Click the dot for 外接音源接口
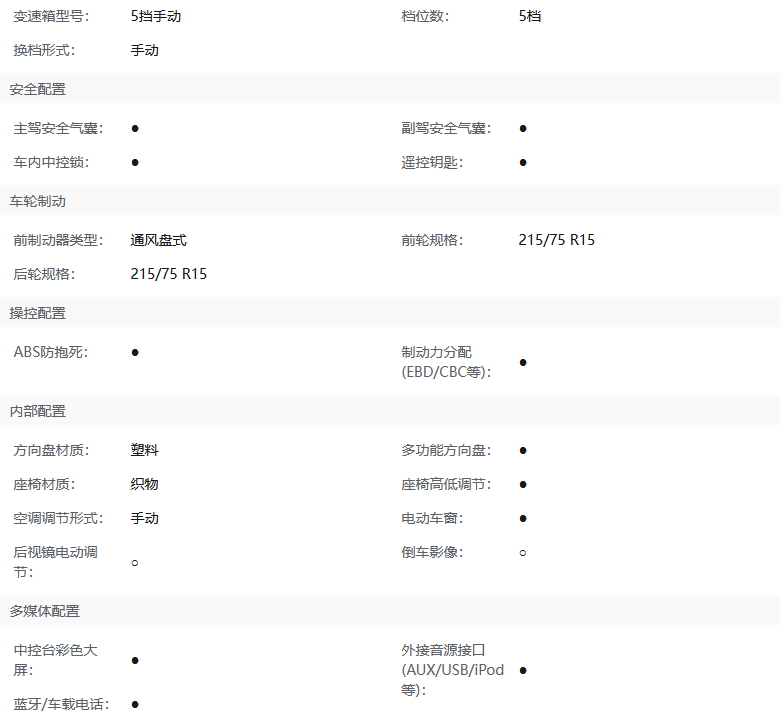Screen dimensions: 784x719 [x=523, y=670]
